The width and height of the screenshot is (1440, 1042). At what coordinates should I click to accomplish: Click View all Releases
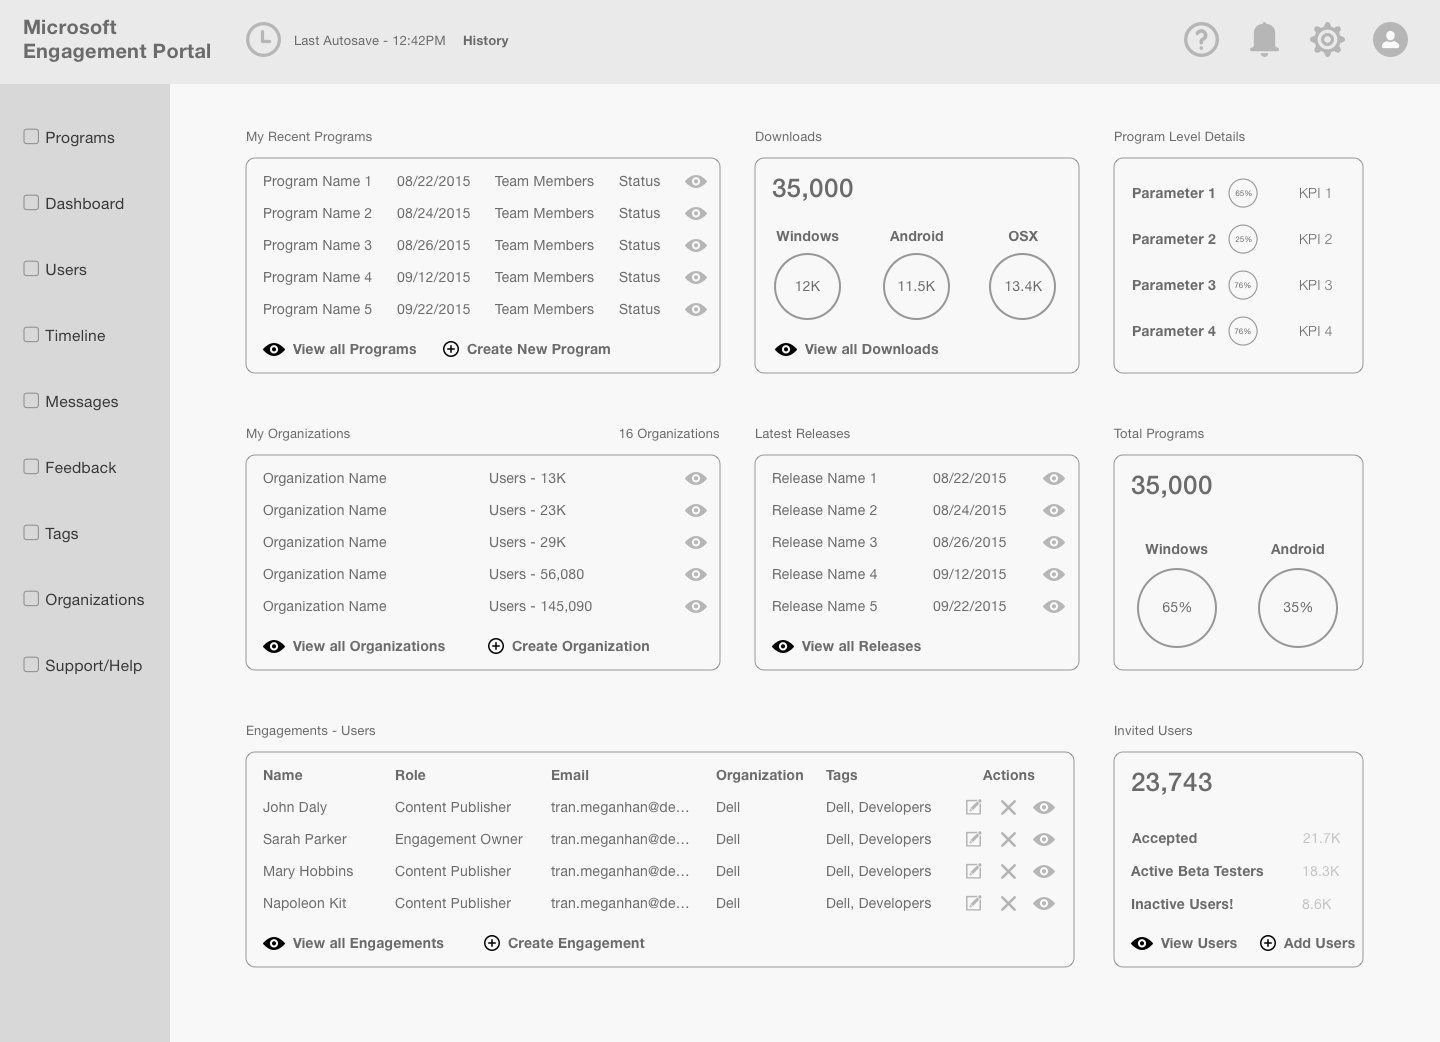(847, 646)
